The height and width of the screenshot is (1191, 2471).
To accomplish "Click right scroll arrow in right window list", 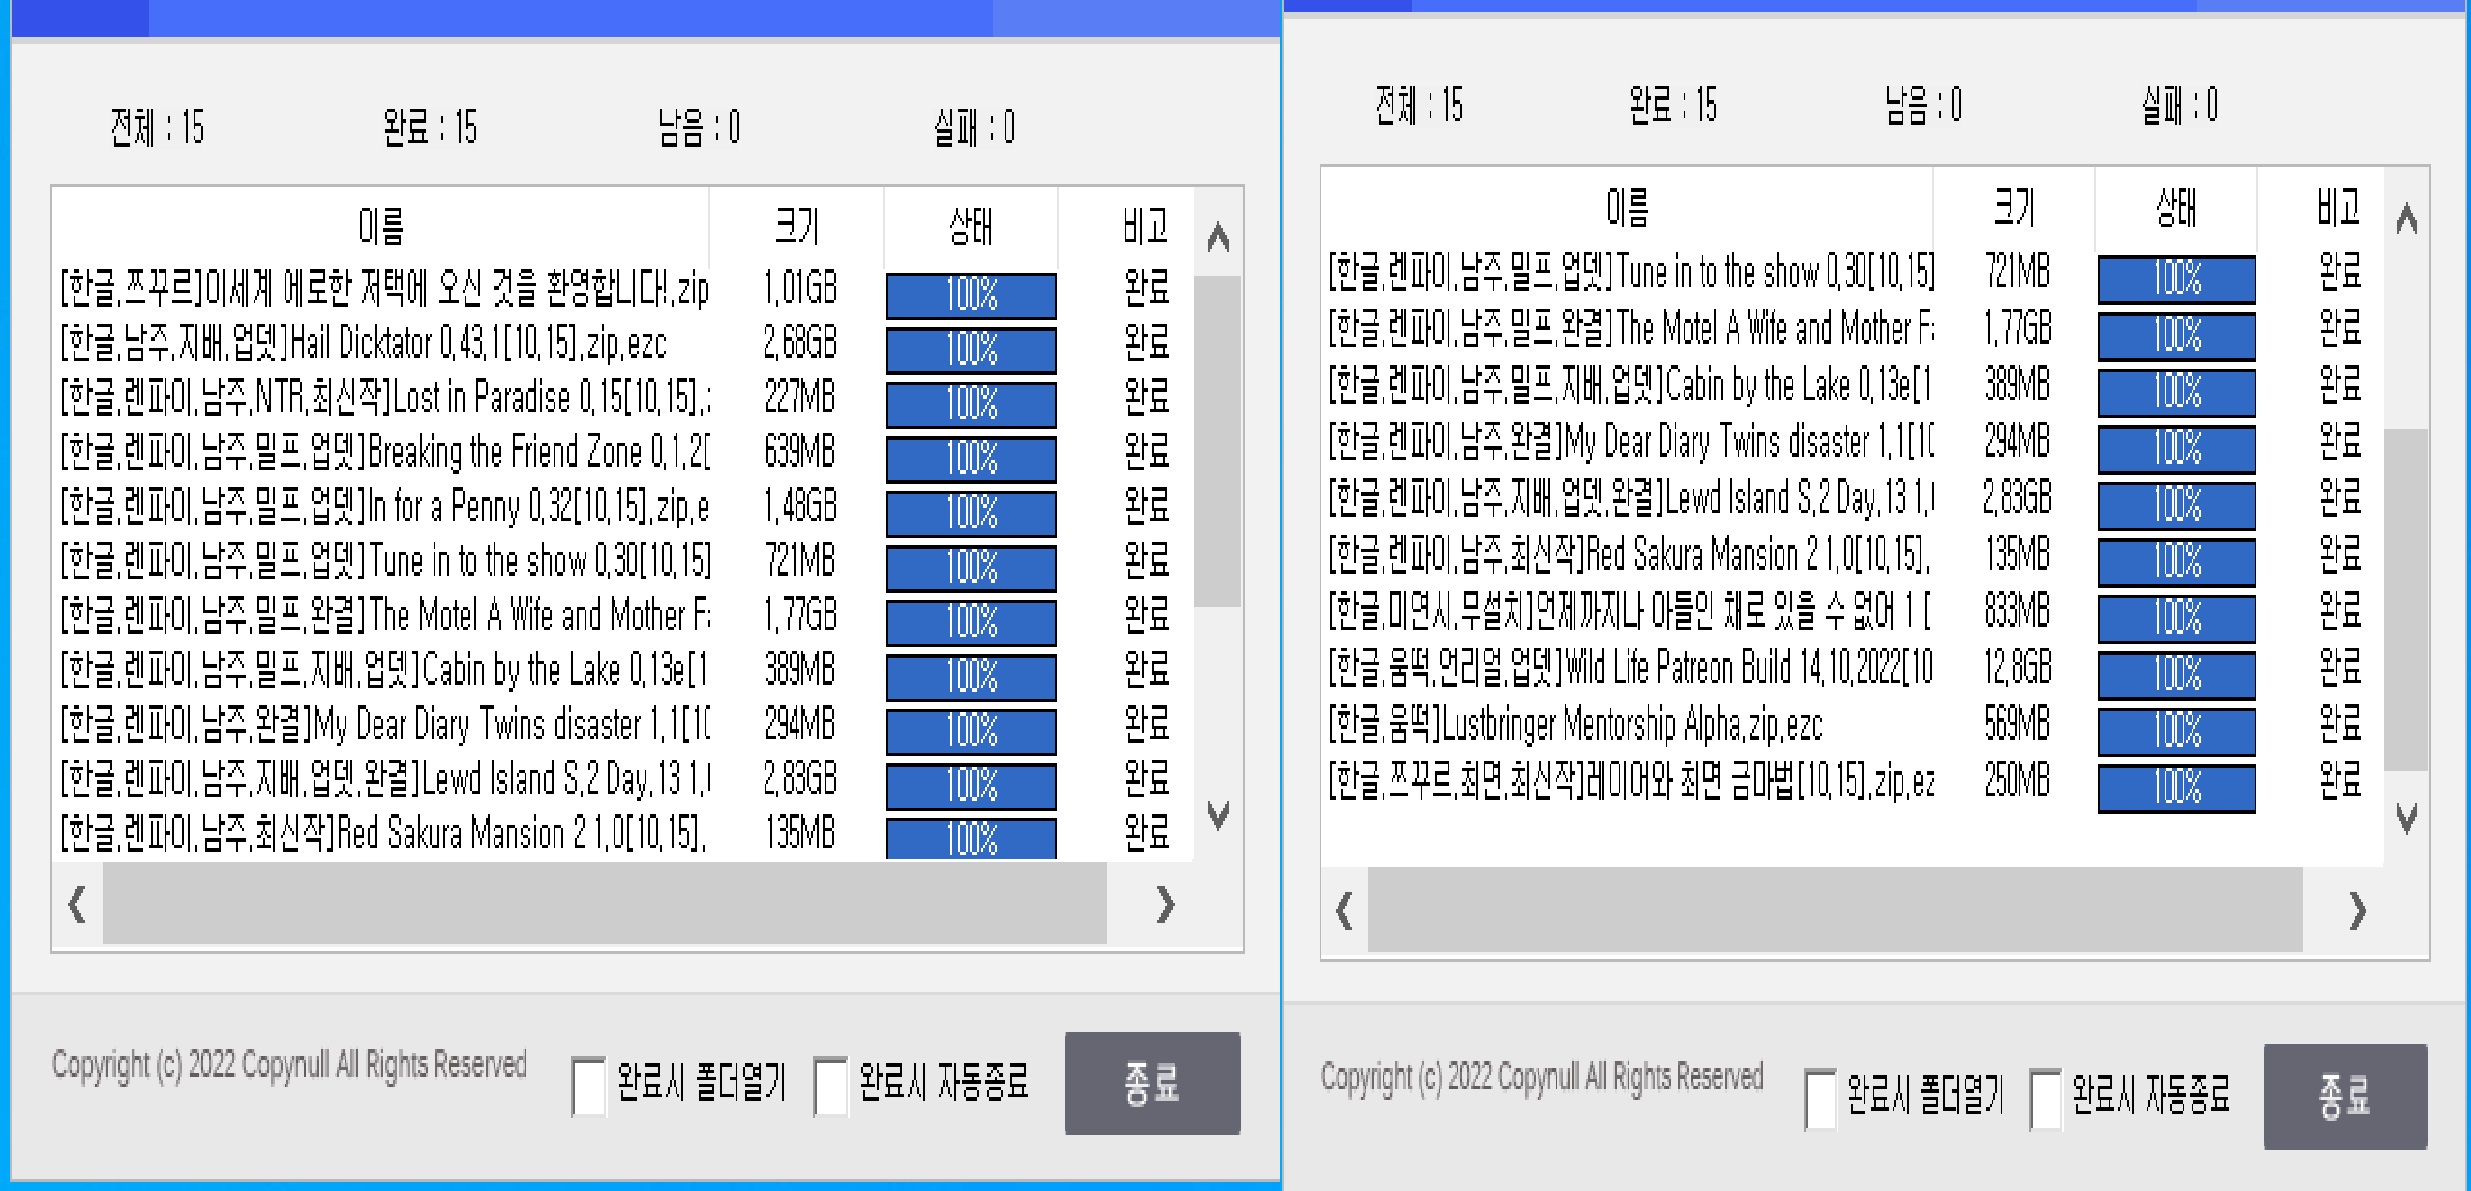I will click(x=2357, y=910).
